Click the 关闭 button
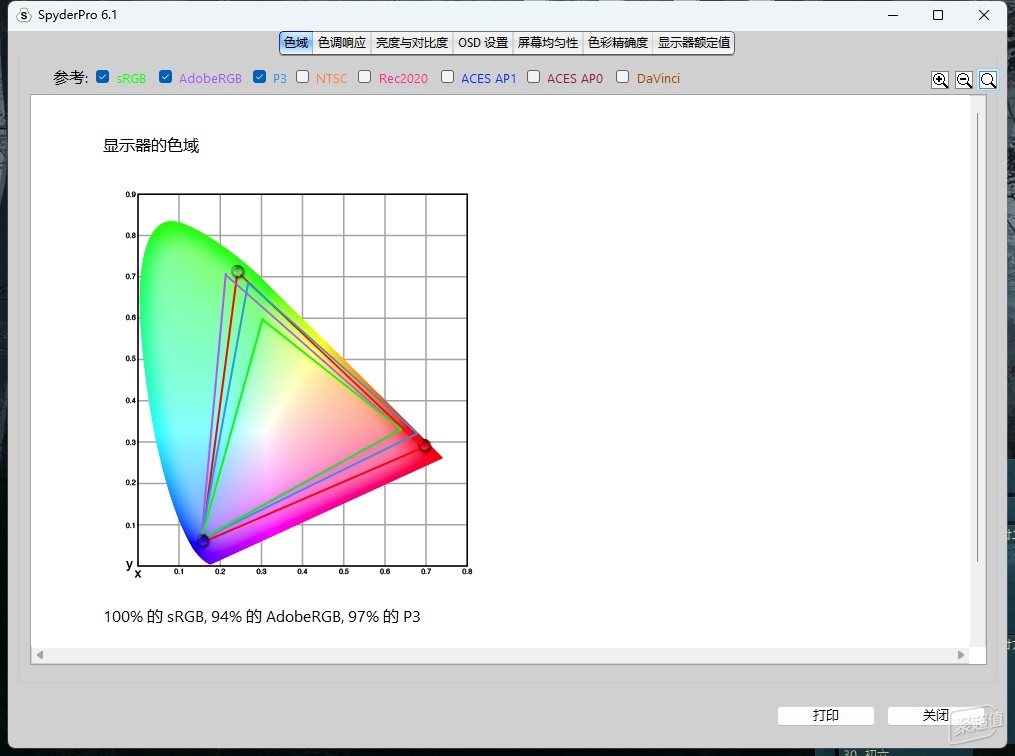The width and height of the screenshot is (1015, 756). (936, 715)
